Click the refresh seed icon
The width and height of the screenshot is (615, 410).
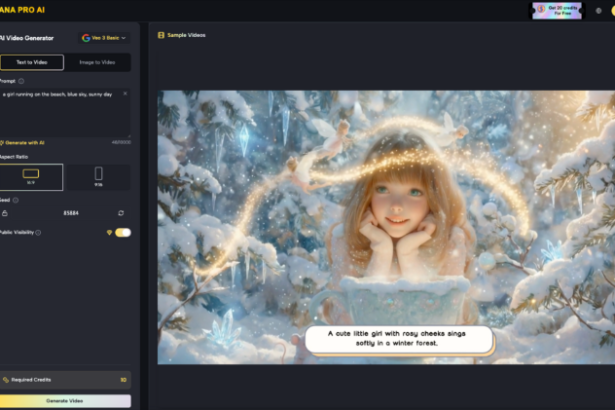click(x=121, y=213)
